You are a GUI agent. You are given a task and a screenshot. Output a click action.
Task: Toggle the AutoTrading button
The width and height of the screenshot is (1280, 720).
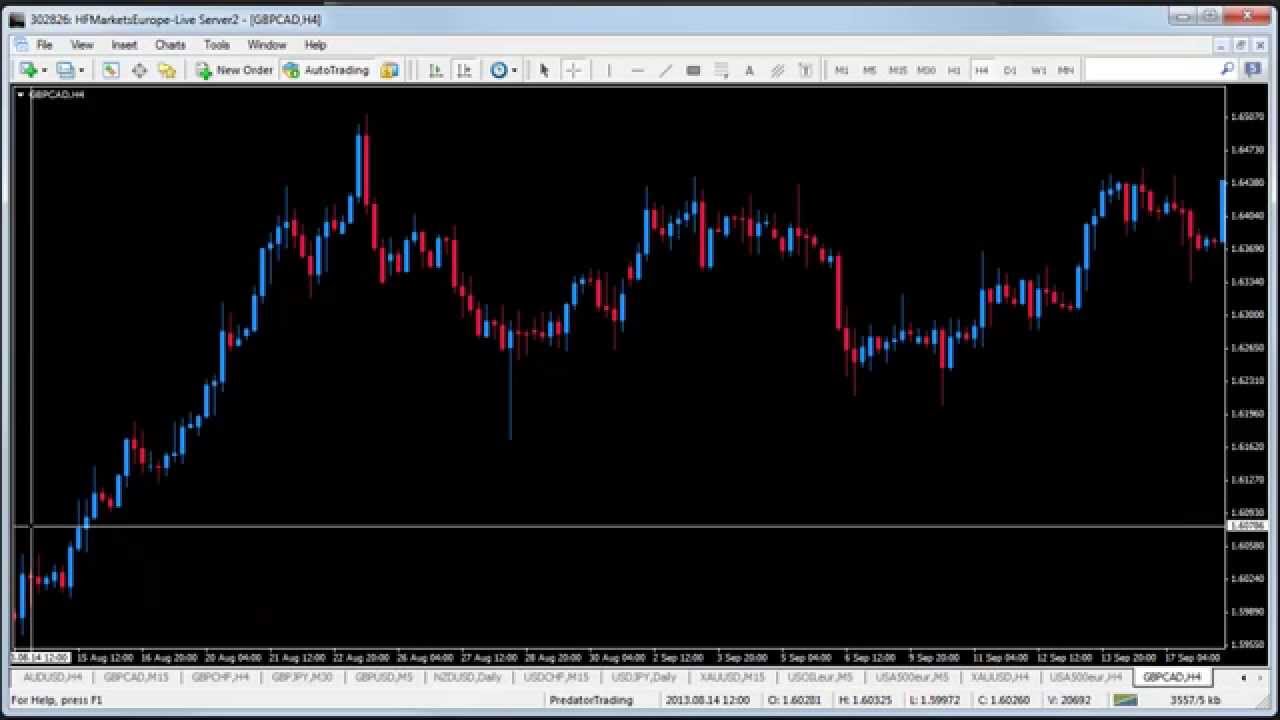(327, 70)
